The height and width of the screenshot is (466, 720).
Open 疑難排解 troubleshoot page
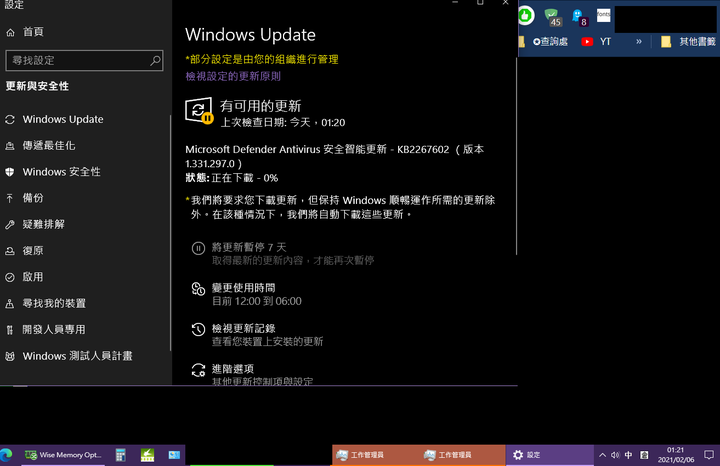click(x=44, y=224)
